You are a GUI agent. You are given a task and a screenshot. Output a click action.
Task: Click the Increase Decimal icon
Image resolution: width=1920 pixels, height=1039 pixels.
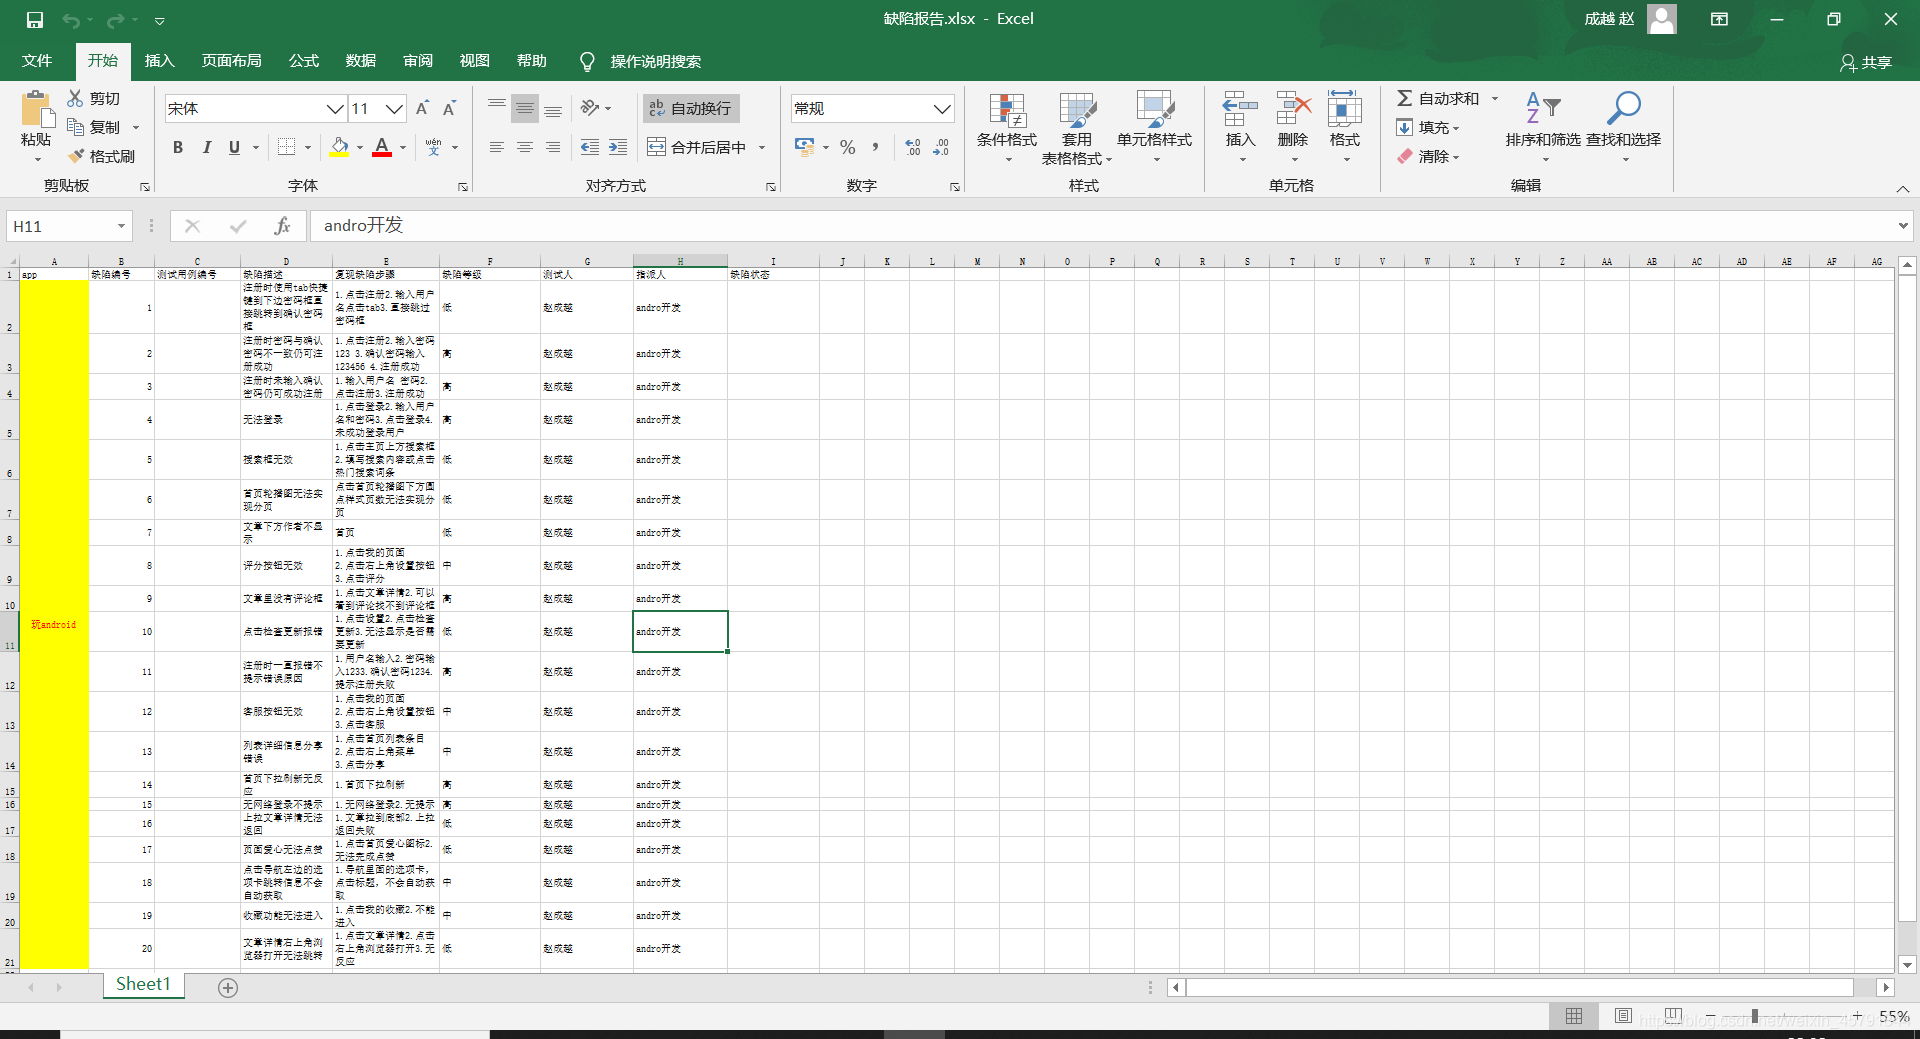[x=913, y=147]
